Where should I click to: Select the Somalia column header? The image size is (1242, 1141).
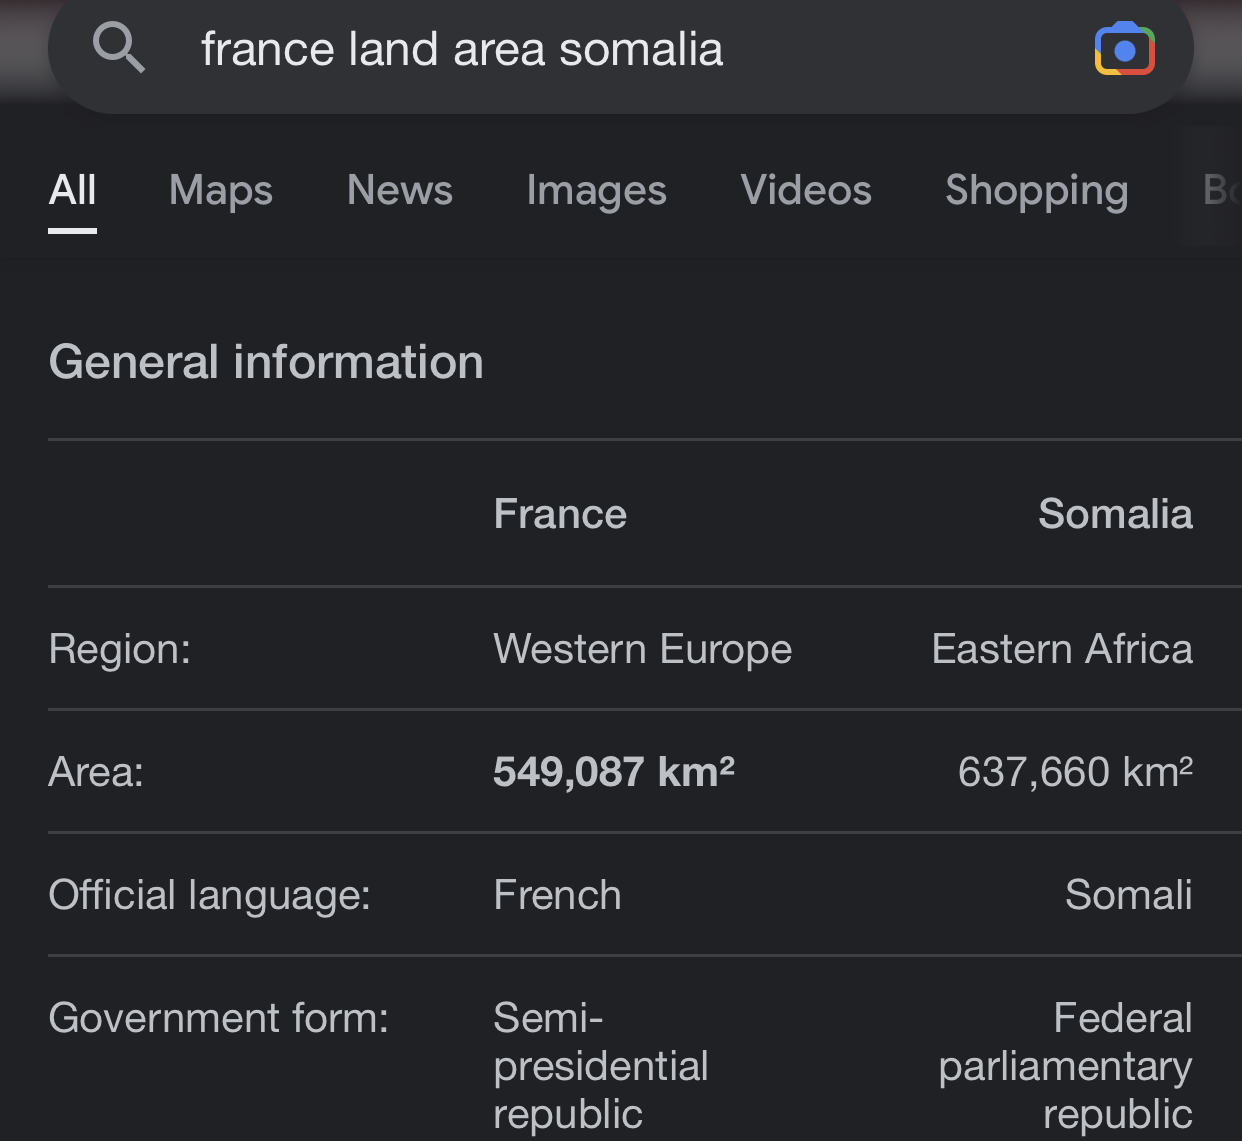(1115, 514)
